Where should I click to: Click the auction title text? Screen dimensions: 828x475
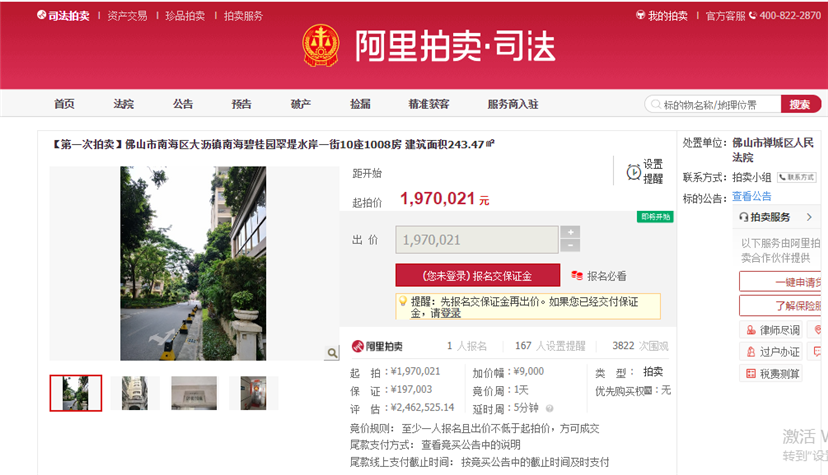[273, 144]
